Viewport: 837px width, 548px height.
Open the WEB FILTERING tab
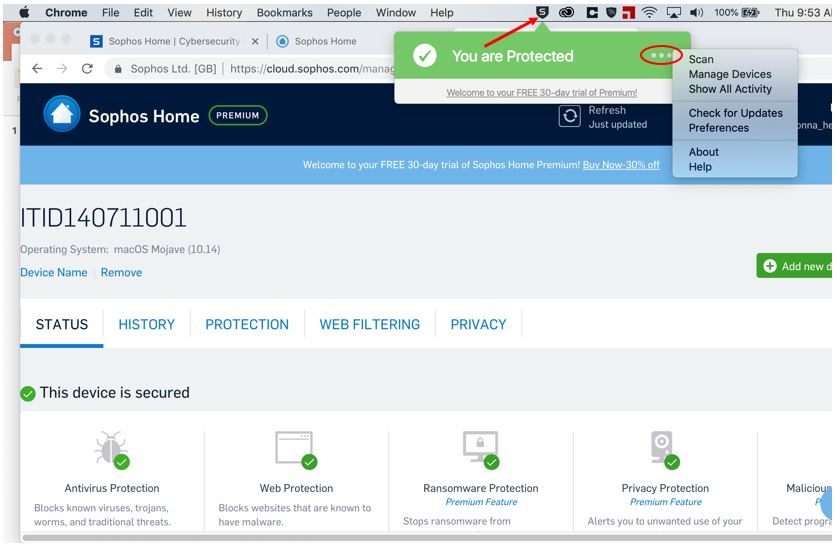click(x=369, y=324)
